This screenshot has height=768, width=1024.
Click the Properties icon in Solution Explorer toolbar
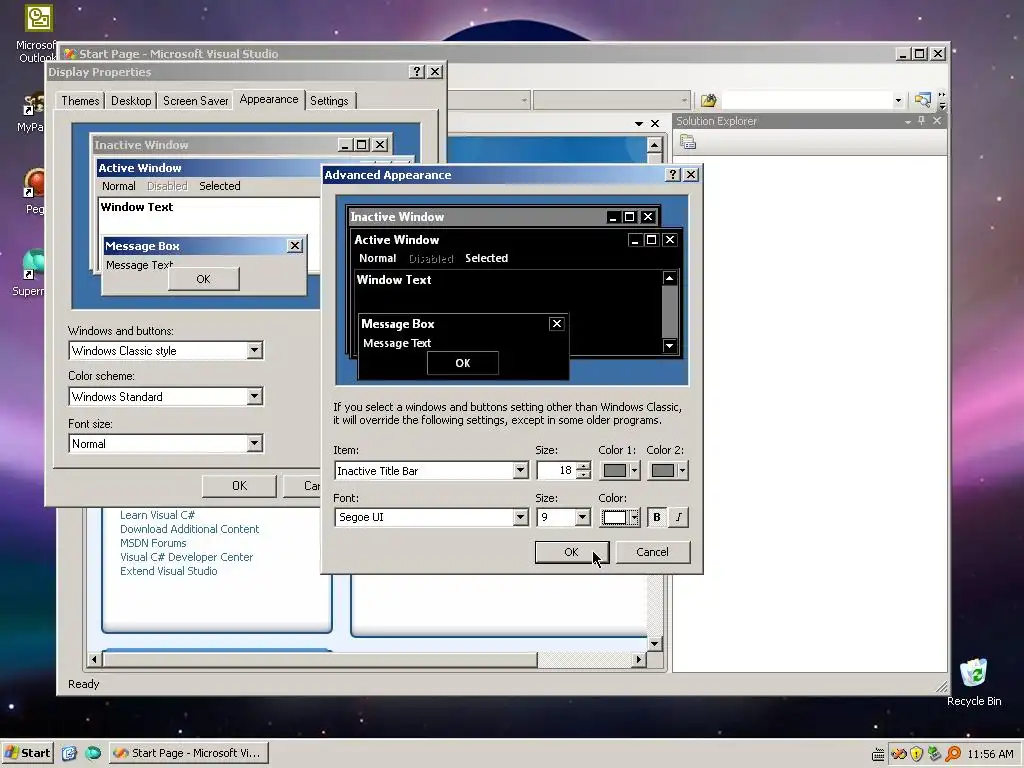pyautogui.click(x=688, y=142)
